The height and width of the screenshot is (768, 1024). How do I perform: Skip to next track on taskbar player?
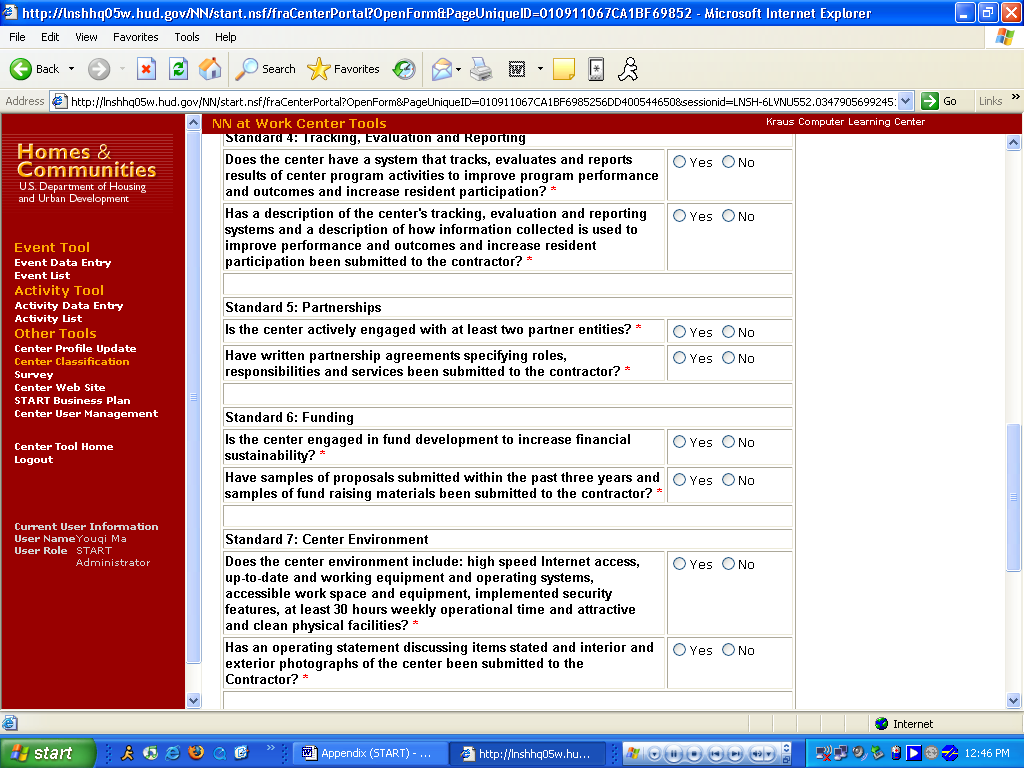coord(735,754)
